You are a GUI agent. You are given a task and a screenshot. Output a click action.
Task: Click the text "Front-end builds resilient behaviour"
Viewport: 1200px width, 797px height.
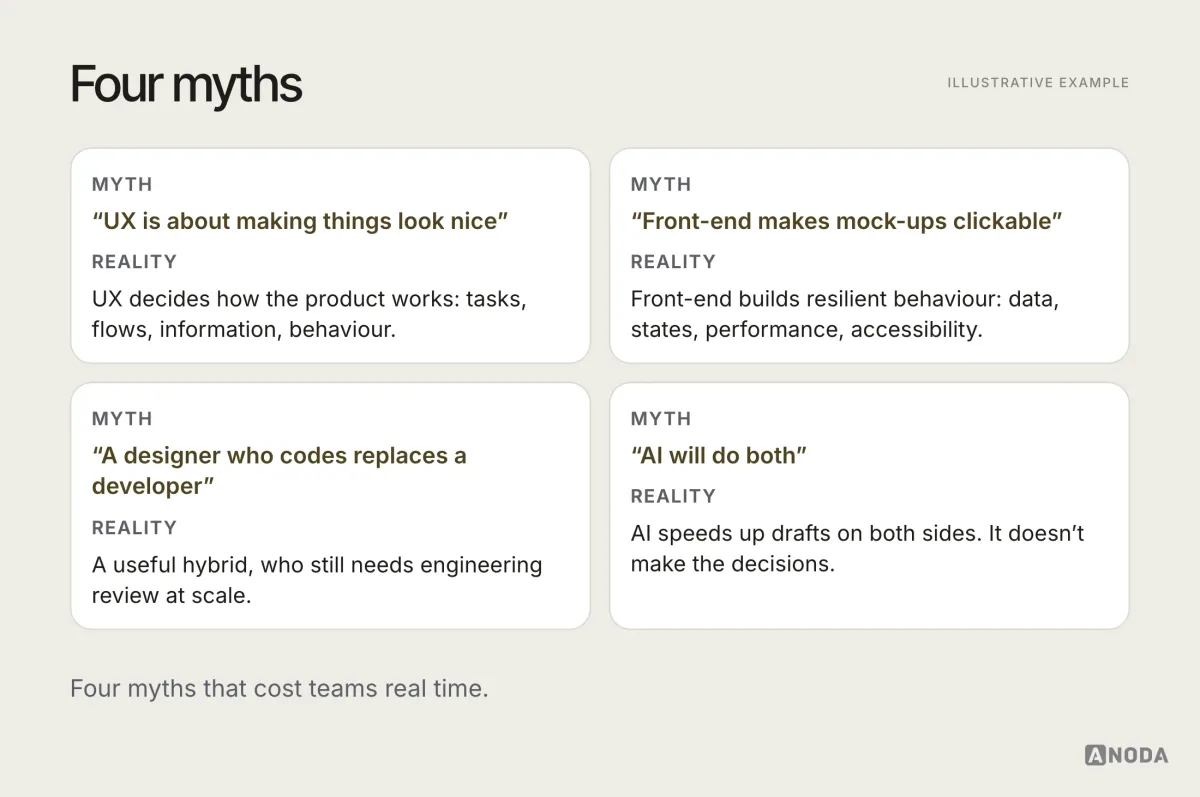pyautogui.click(x=816, y=299)
